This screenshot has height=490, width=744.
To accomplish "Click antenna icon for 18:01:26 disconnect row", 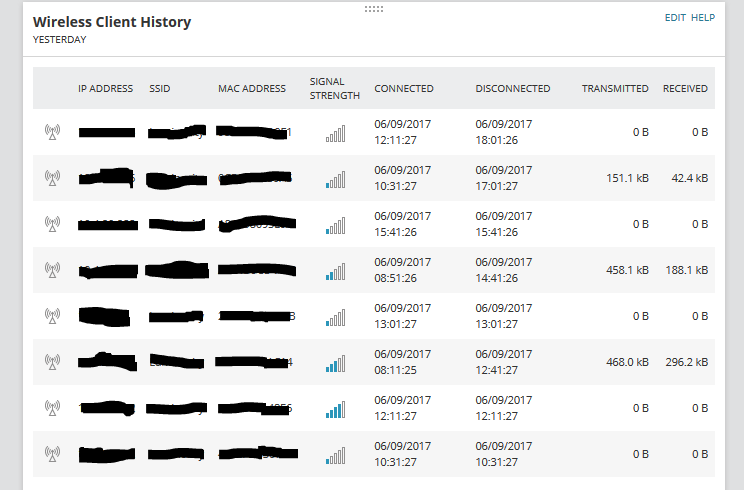I will (x=52, y=132).
